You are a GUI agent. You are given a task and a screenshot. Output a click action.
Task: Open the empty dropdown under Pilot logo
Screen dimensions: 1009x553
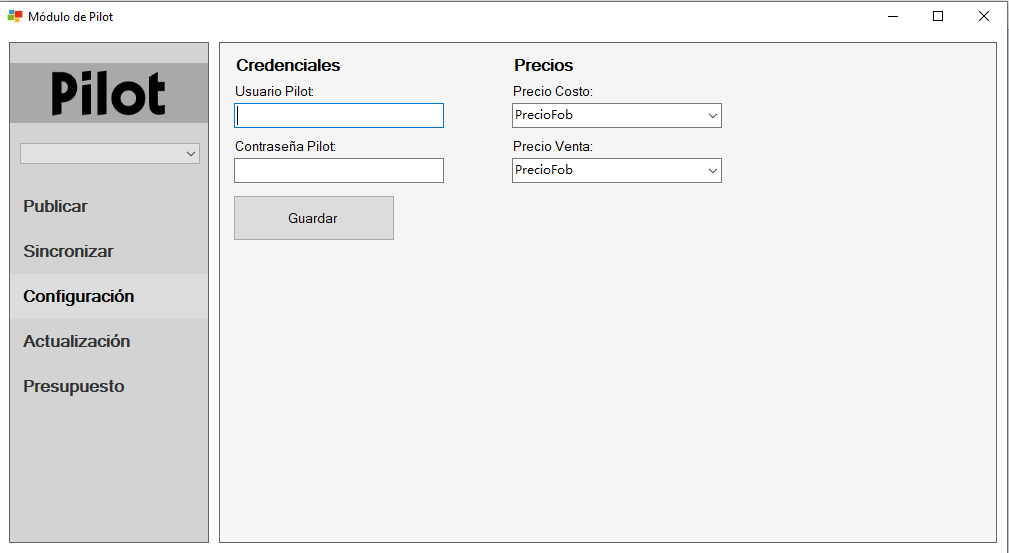(110, 154)
